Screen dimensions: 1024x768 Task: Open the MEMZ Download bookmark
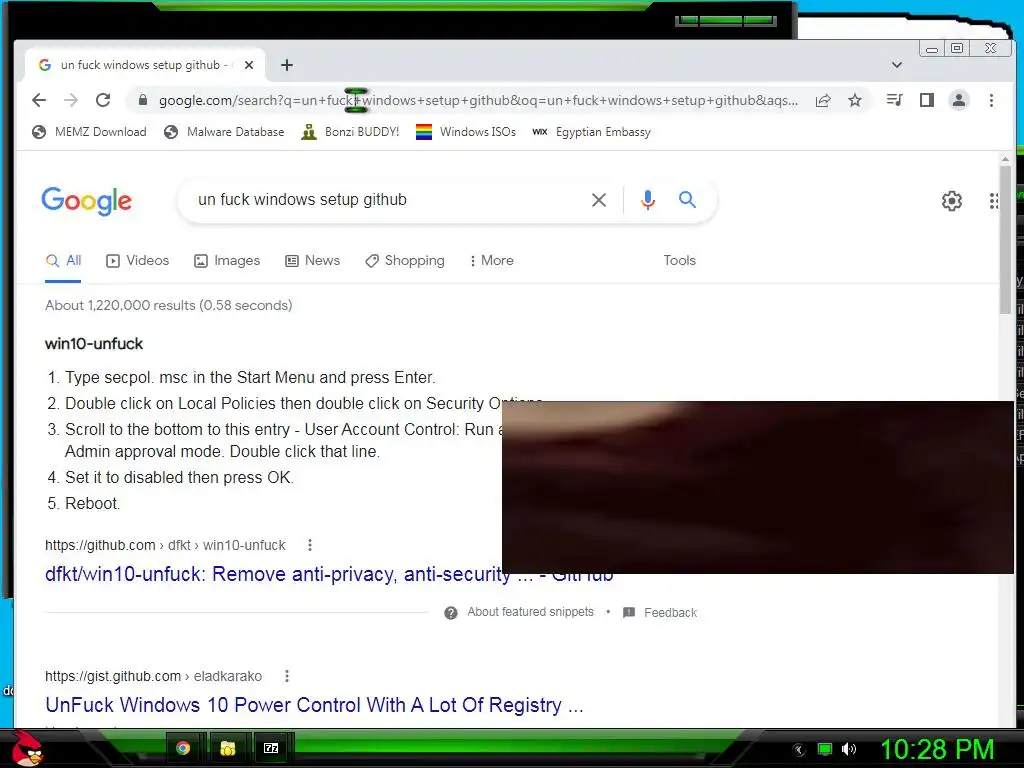89,132
